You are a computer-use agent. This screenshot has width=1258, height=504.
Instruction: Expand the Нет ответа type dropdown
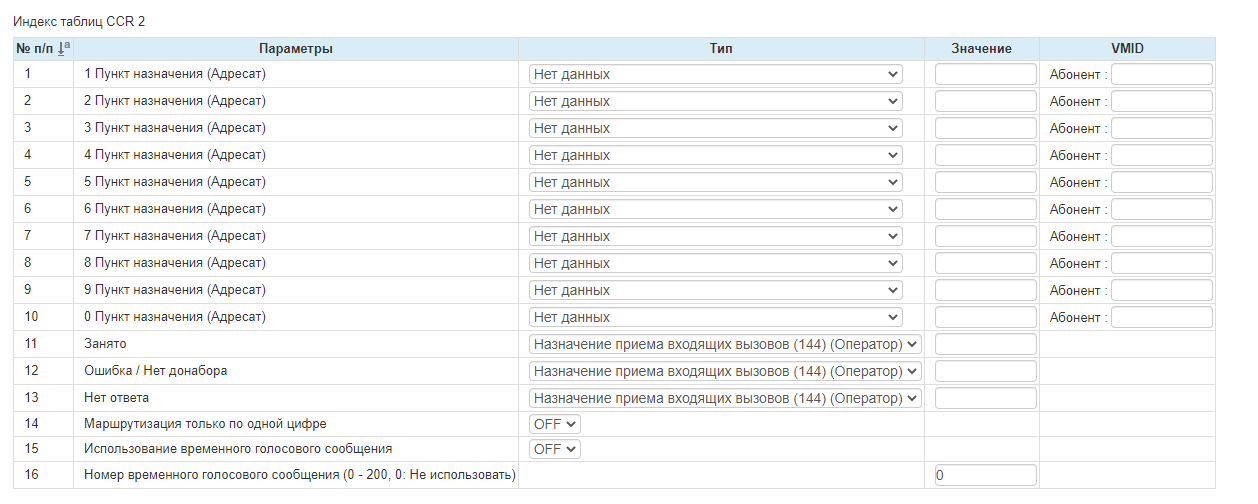pyautogui.click(x=724, y=398)
